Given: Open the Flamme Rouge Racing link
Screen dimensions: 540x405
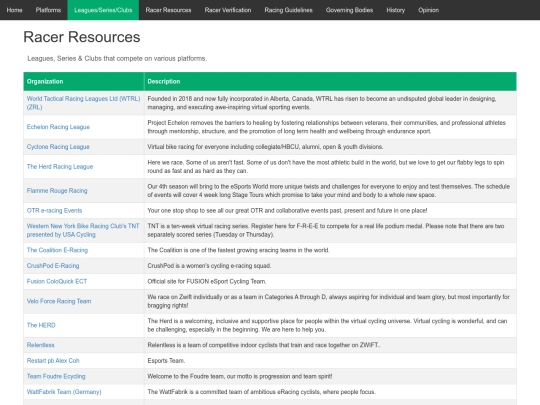Looking at the screenshot, I should (57, 190).
